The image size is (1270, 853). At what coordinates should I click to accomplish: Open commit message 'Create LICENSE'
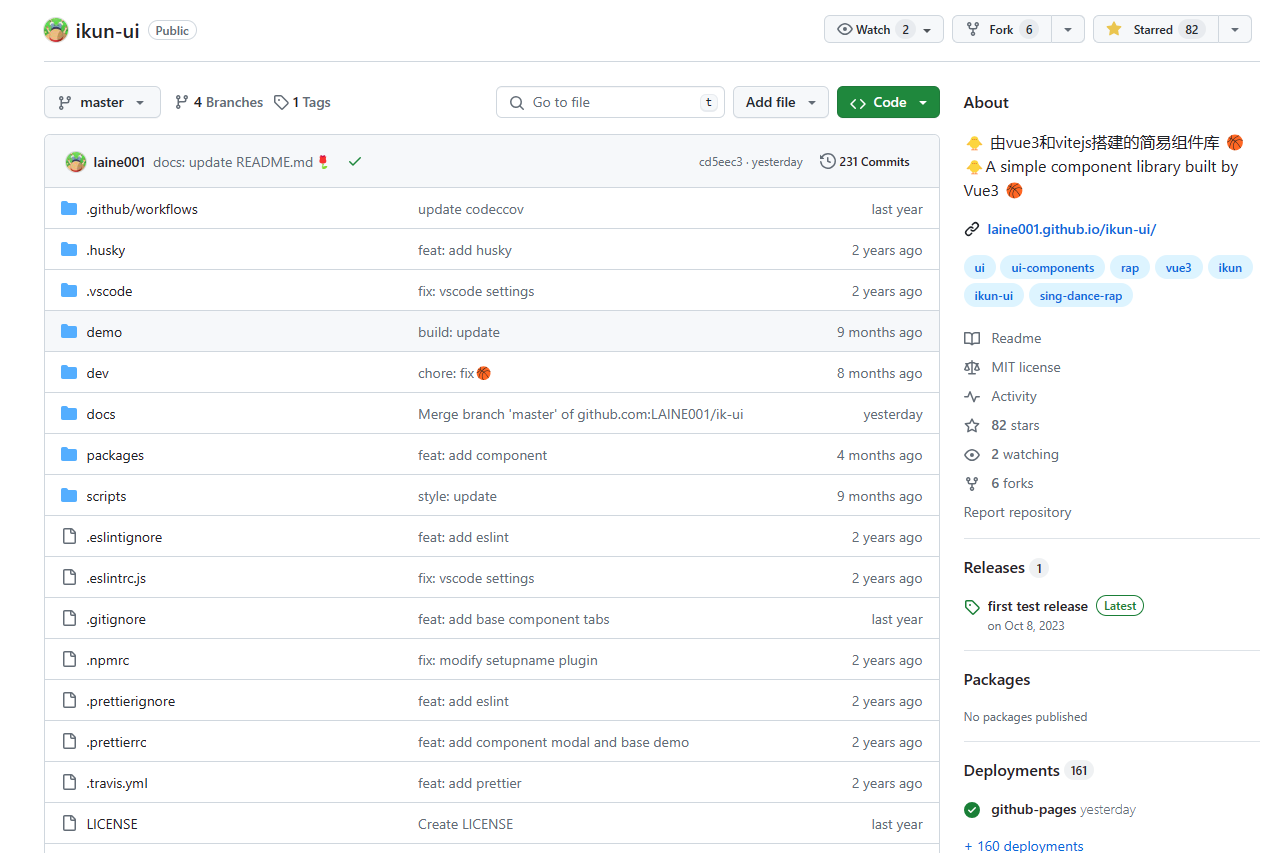(x=465, y=824)
